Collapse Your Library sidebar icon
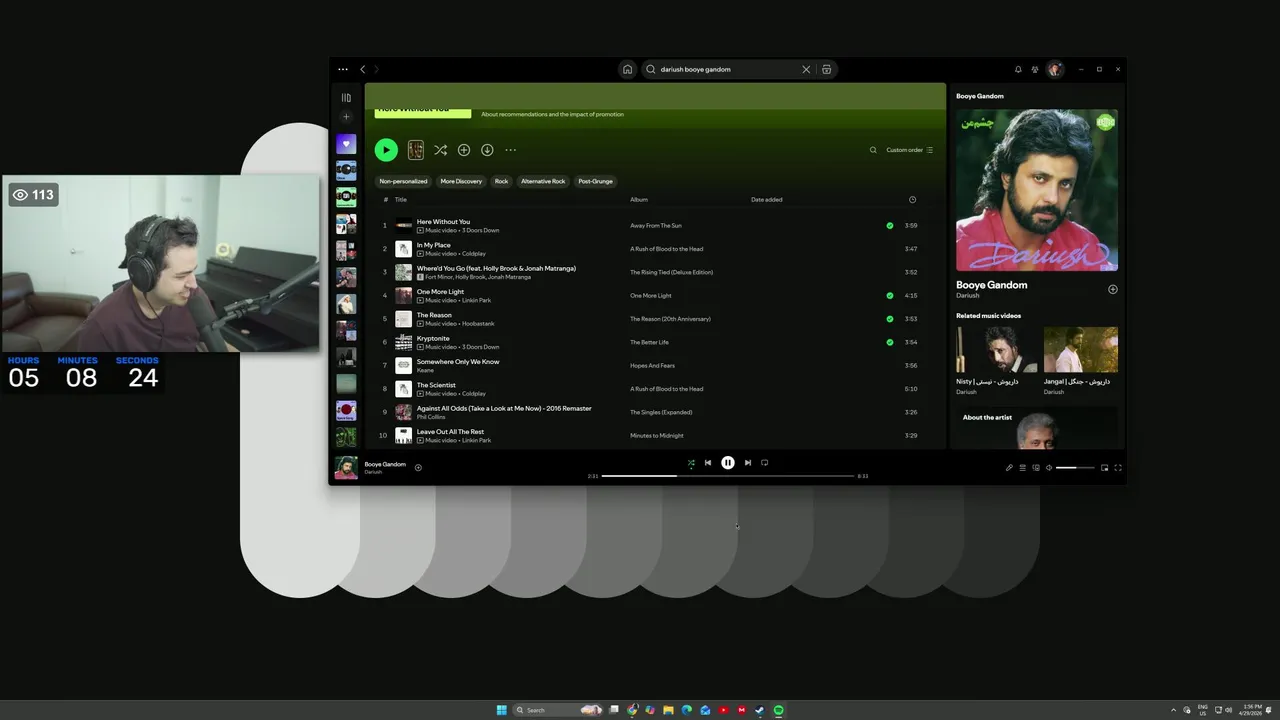Screen dimensions: 1280x720 (x=346, y=98)
